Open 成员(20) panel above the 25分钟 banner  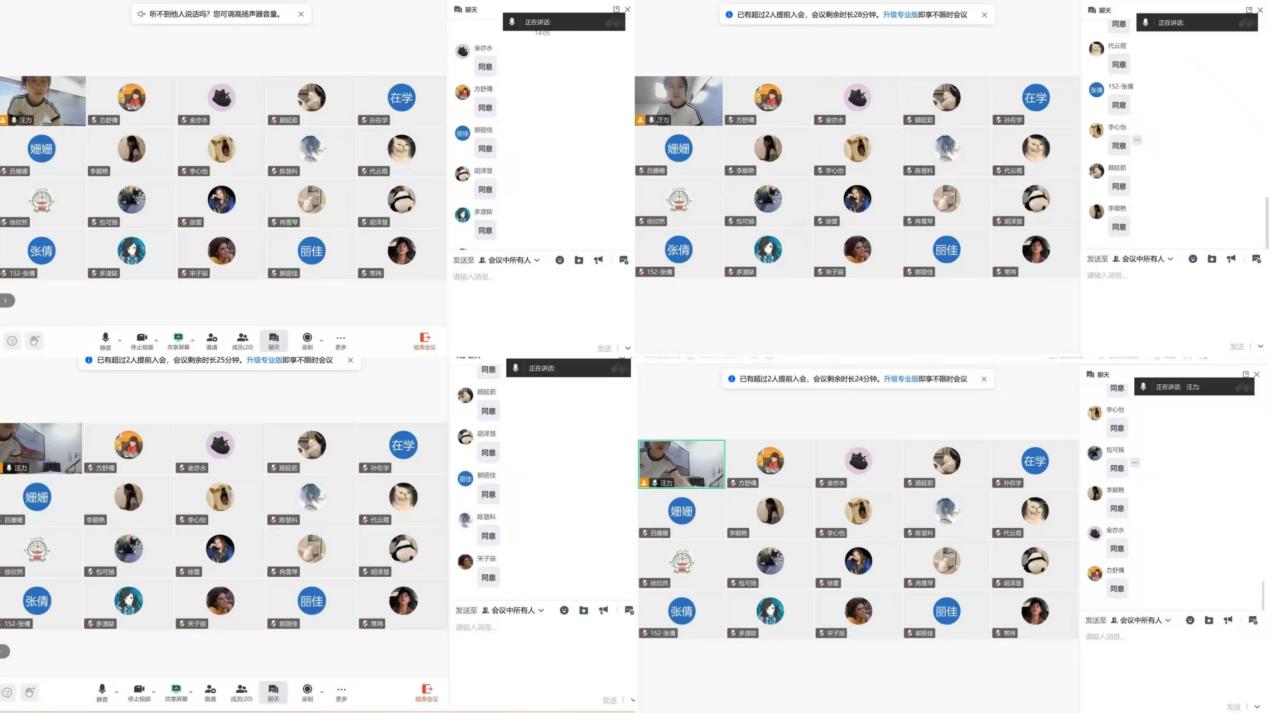point(242,341)
